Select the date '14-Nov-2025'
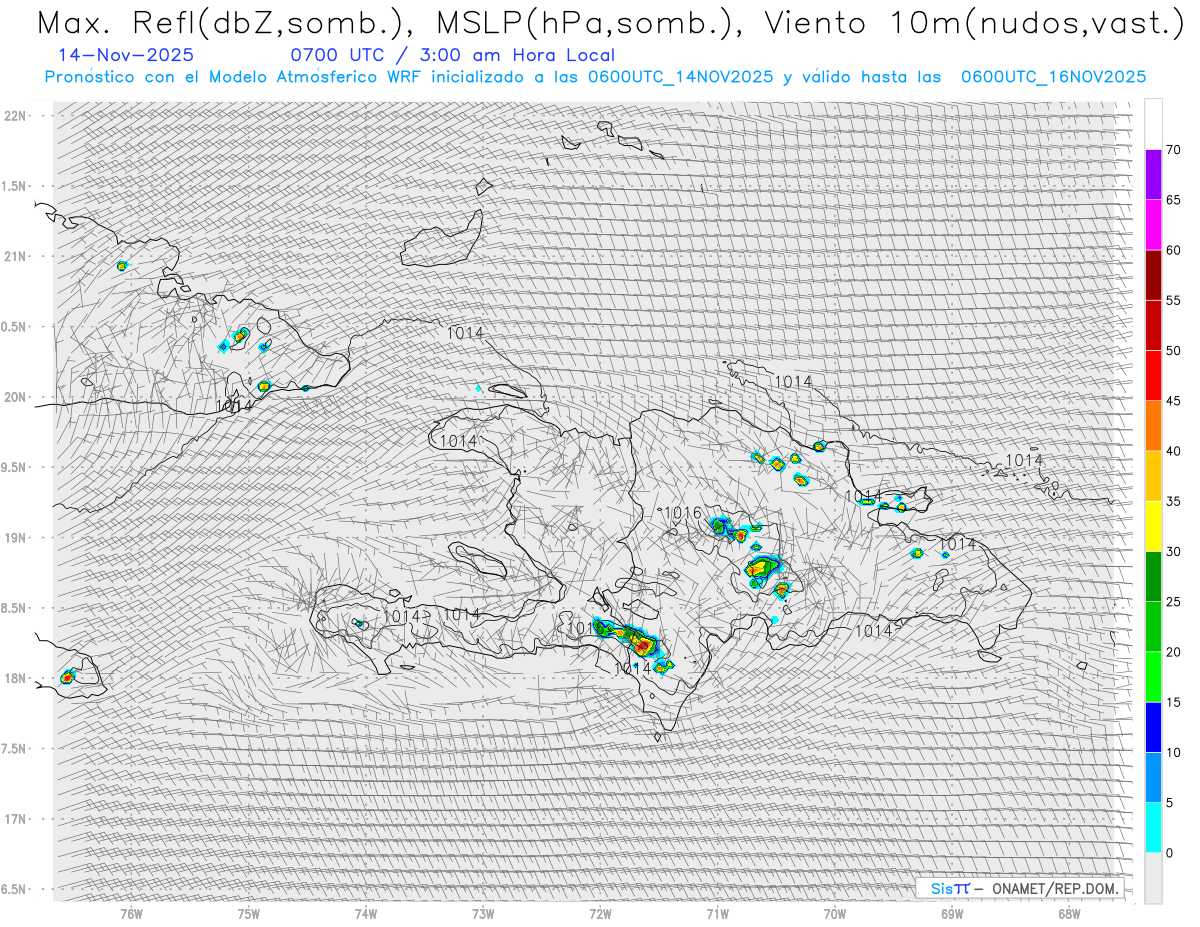Image resolution: width=1200 pixels, height=927 pixels. (x=126, y=55)
